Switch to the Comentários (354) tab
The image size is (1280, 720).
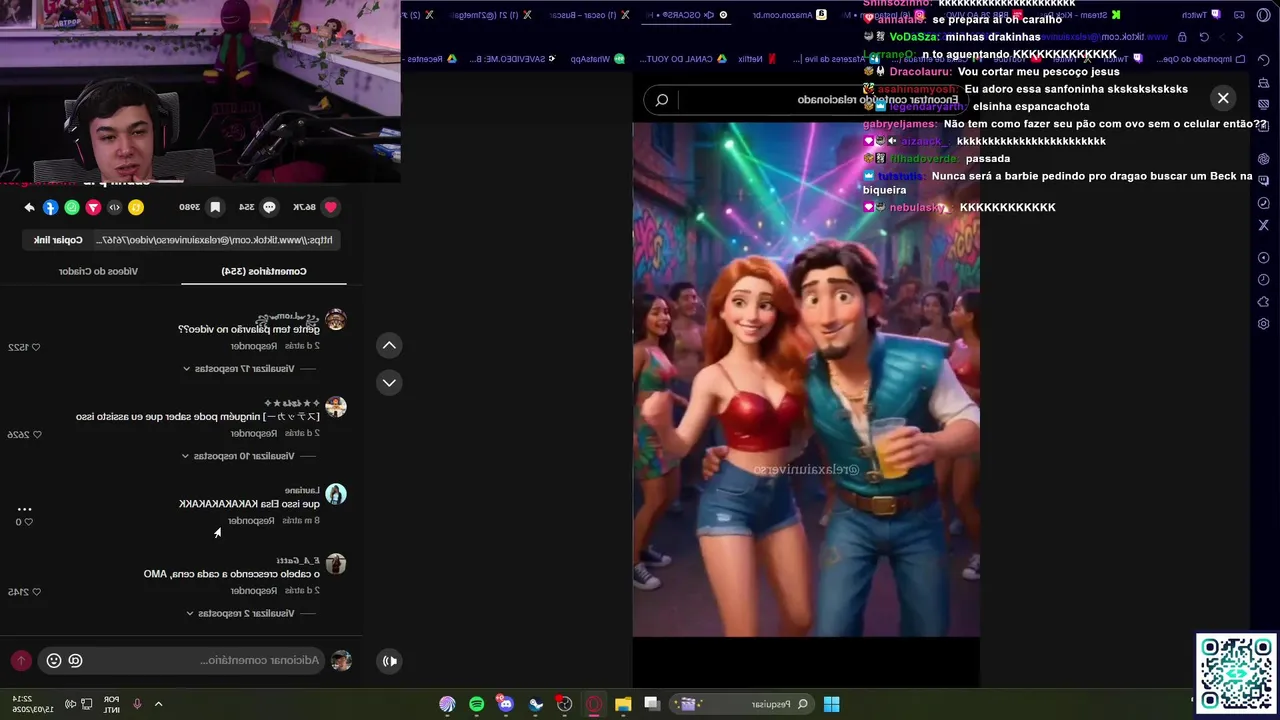pyautogui.click(x=264, y=271)
